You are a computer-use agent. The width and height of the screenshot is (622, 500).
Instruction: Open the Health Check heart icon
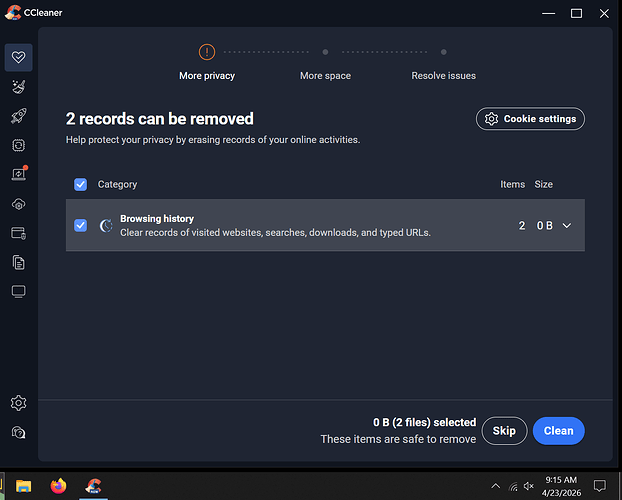pyautogui.click(x=19, y=58)
